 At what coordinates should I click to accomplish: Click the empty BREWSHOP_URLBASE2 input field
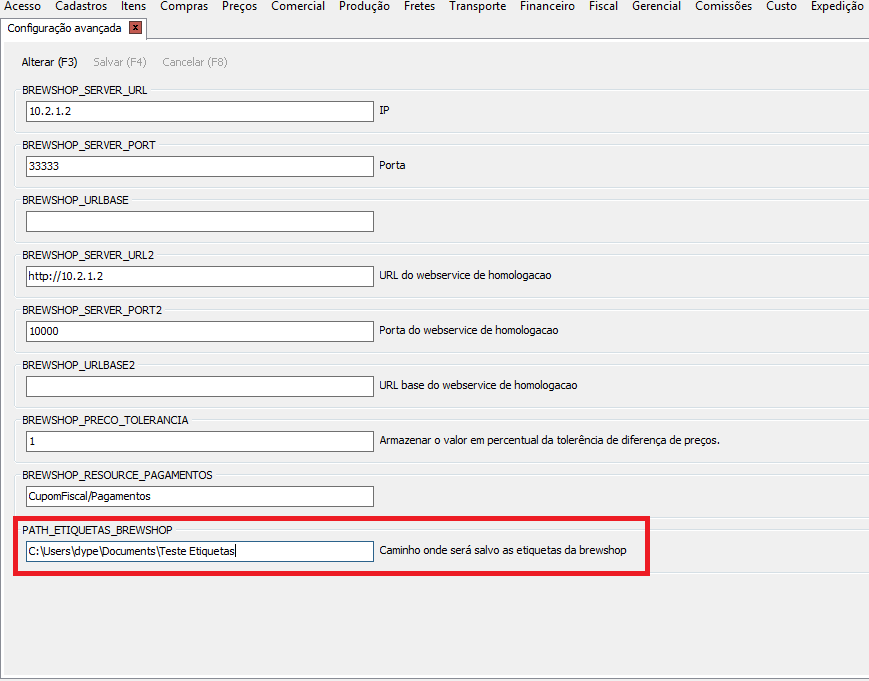[200, 386]
